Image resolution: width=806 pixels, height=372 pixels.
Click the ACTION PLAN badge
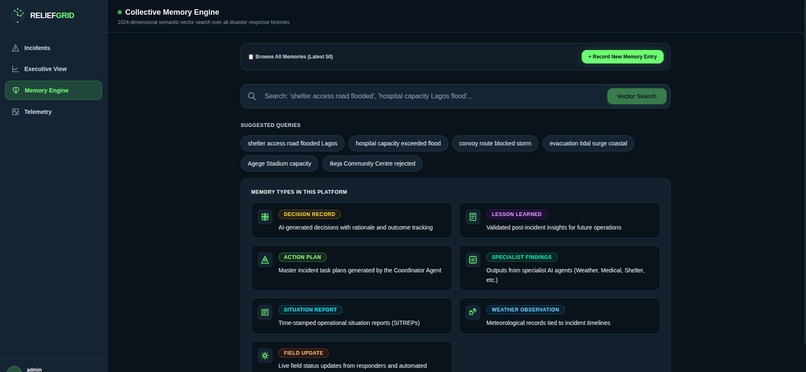(x=302, y=257)
